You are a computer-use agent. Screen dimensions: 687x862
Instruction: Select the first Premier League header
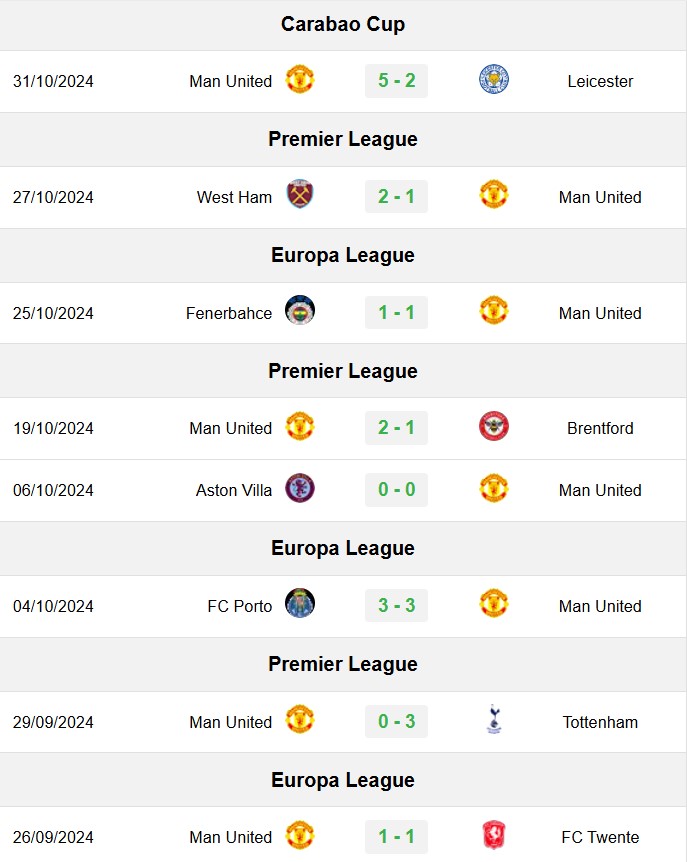click(343, 140)
